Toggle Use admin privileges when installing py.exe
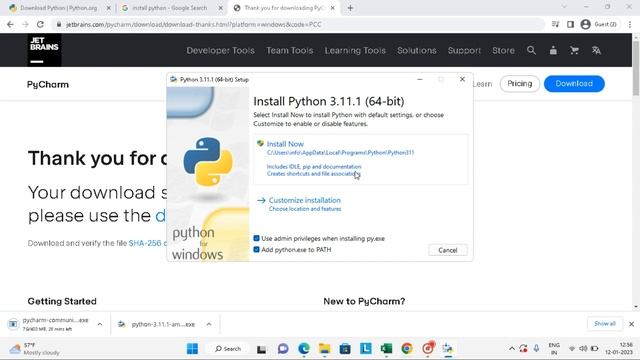640x360 pixels. [256, 238]
